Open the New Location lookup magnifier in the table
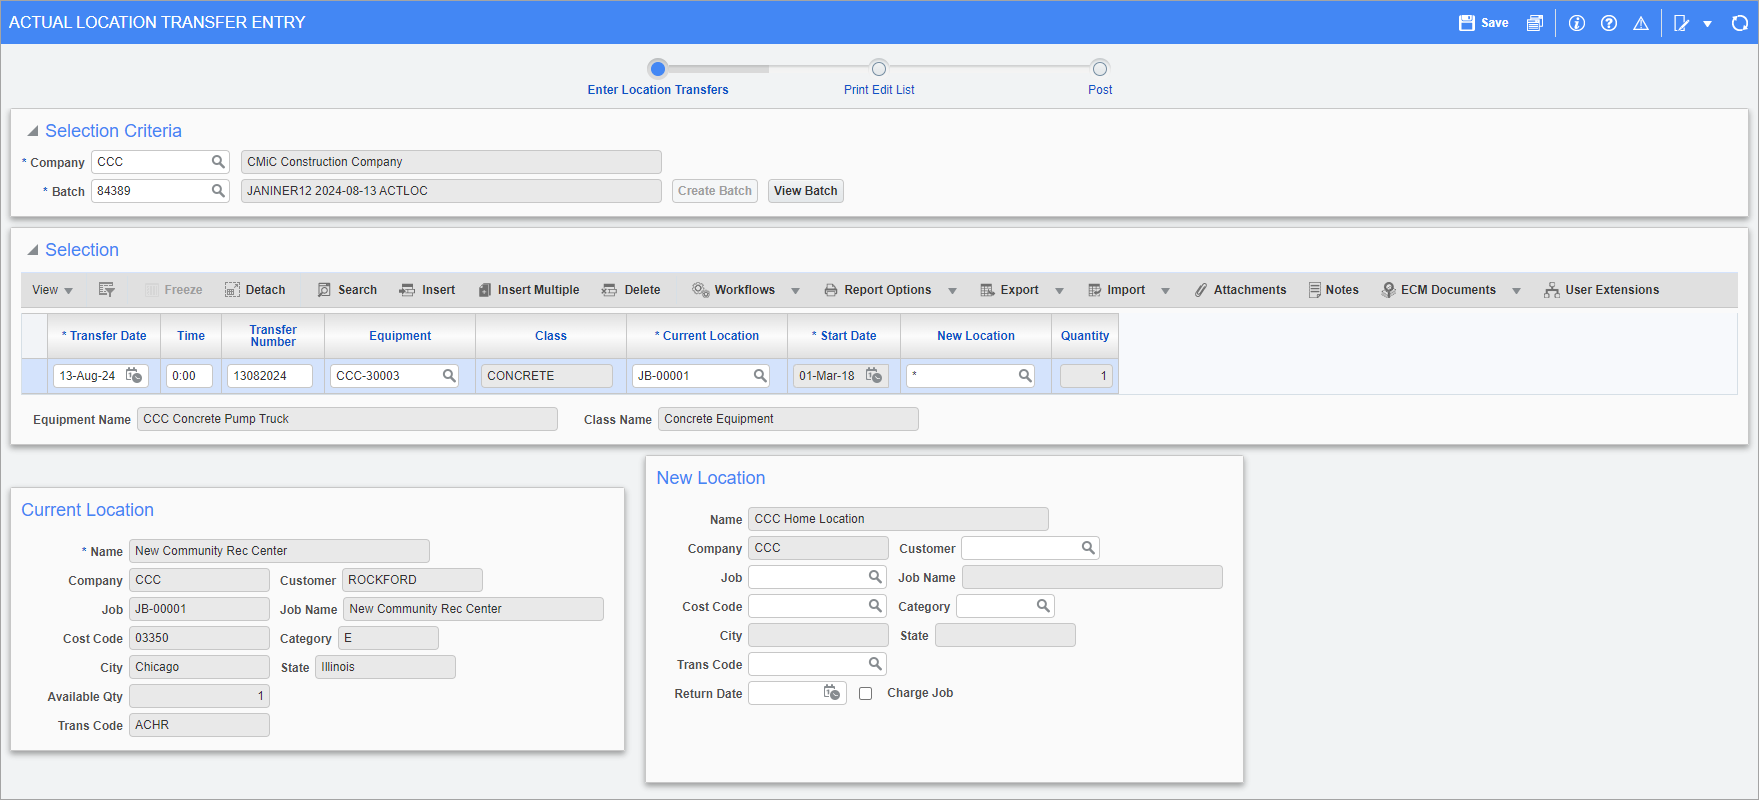 1025,376
